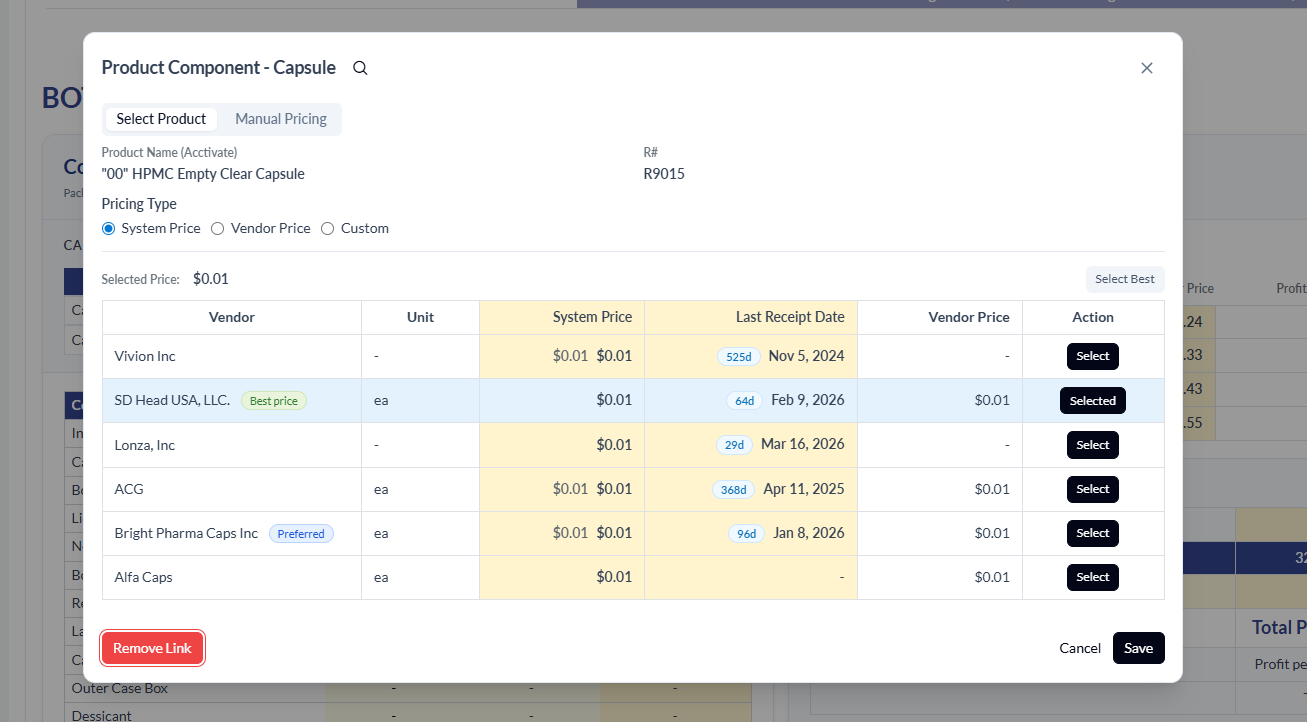
Task: Click the Selected Price $0.01 value
Action: click(x=211, y=279)
